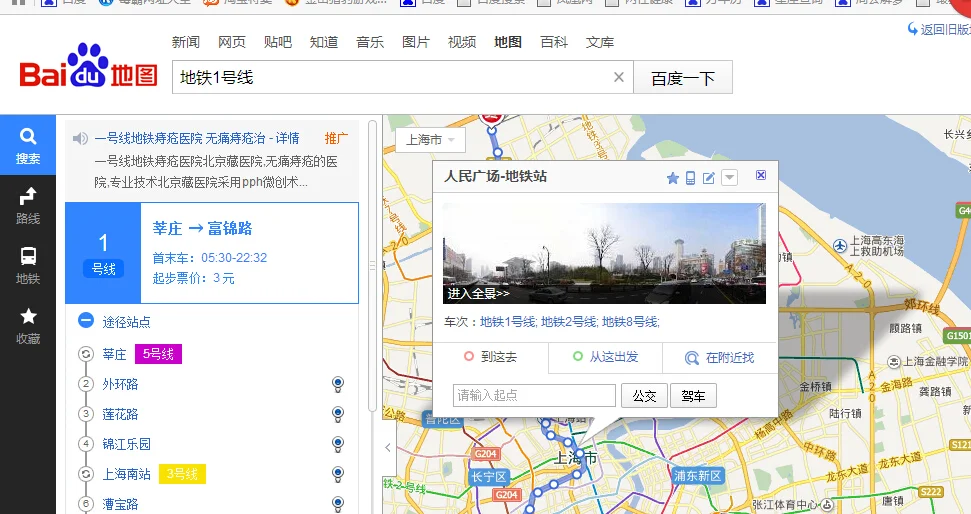971x514 pixels.
Task: Click the speaker icon beside the ad
Action: [x=80, y=138]
